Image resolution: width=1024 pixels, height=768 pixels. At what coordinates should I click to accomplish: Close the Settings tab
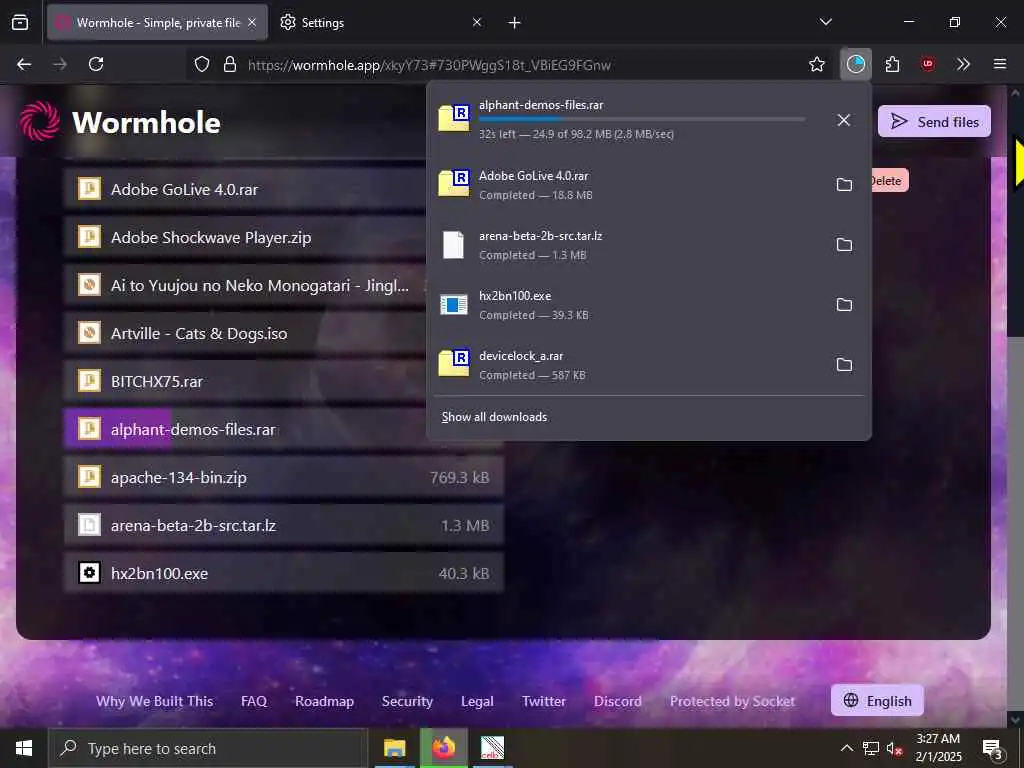click(477, 22)
